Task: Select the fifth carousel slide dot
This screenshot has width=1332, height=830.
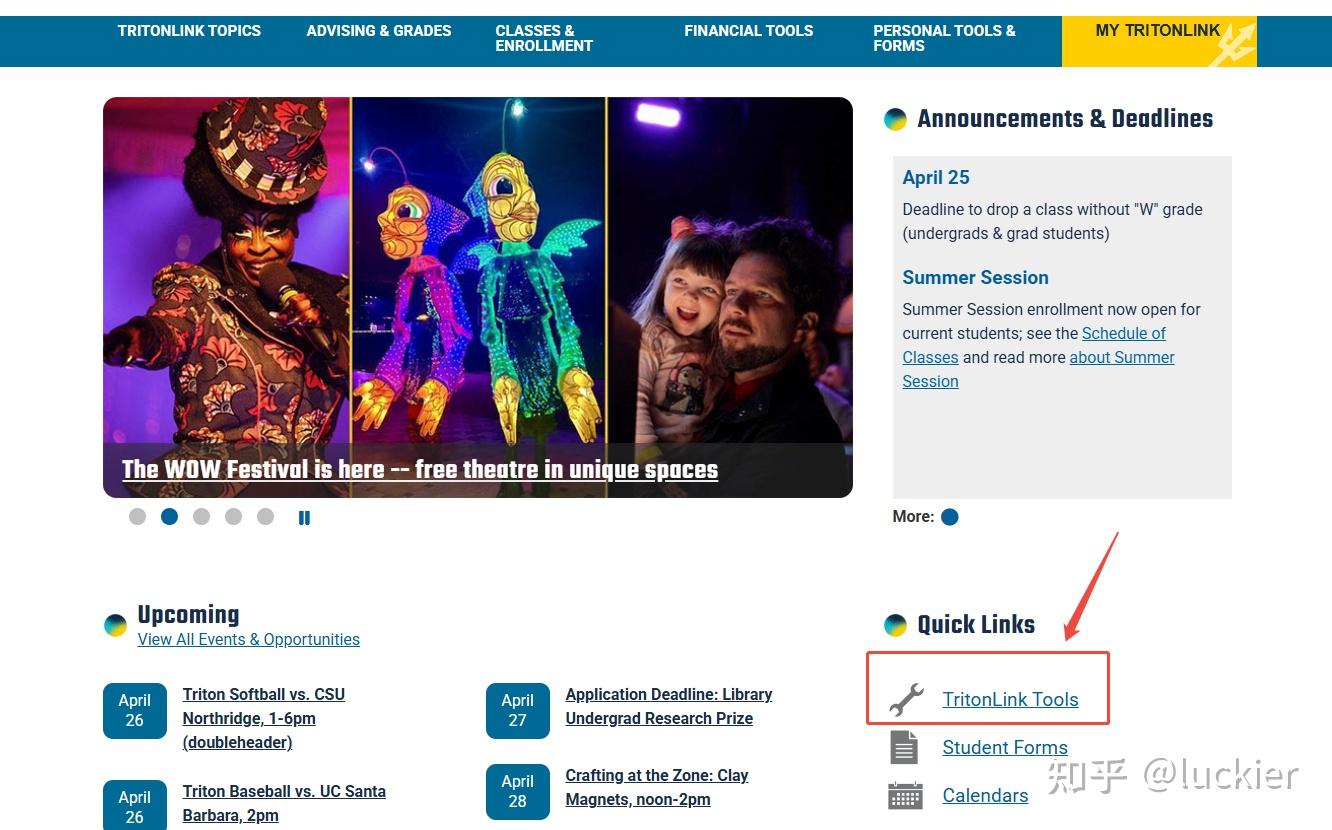Action: pyautogui.click(x=266, y=516)
